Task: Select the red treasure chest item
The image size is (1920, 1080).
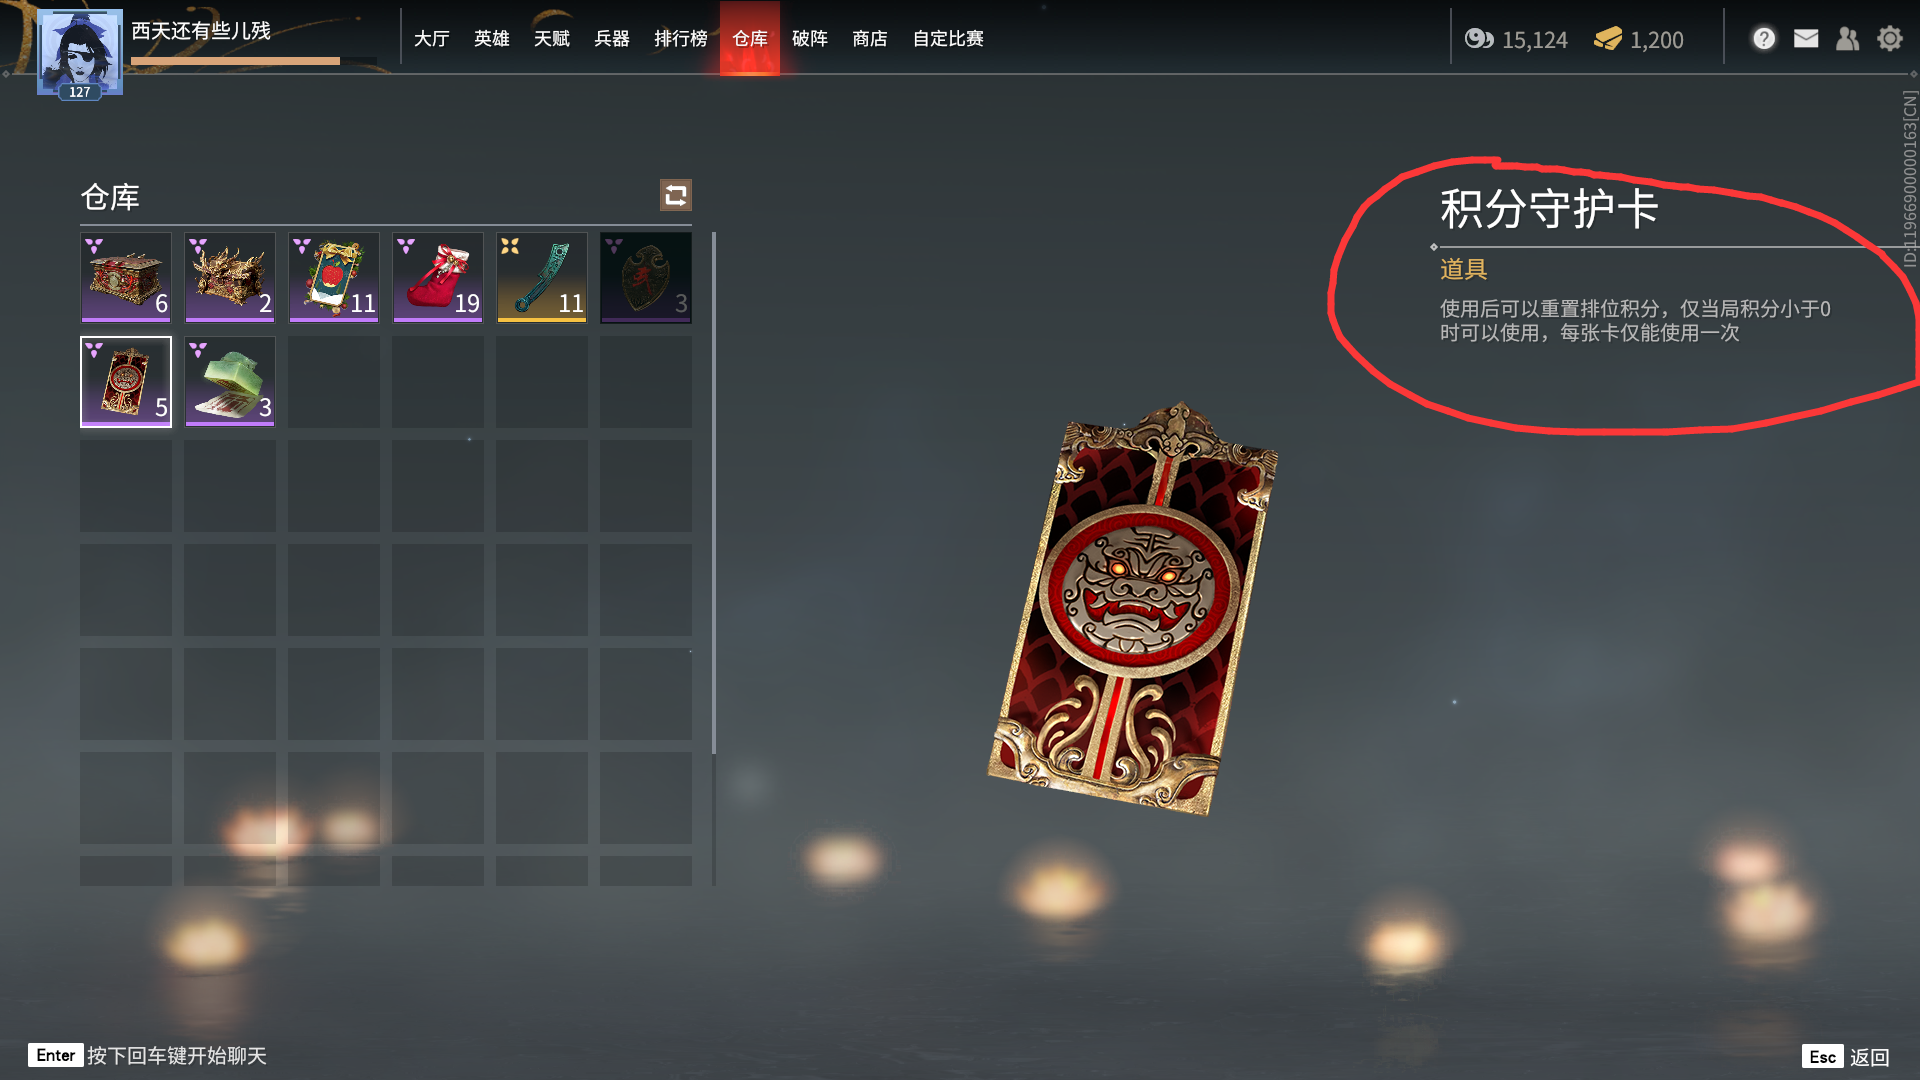Action: 126,277
